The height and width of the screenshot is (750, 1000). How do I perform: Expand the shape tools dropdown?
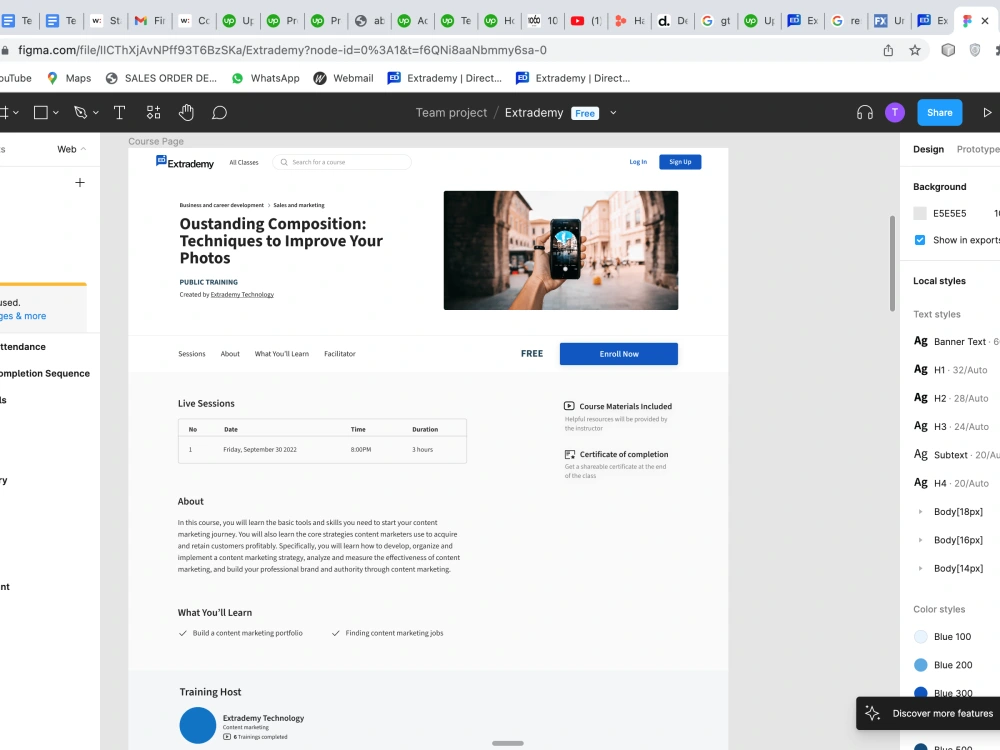point(57,112)
